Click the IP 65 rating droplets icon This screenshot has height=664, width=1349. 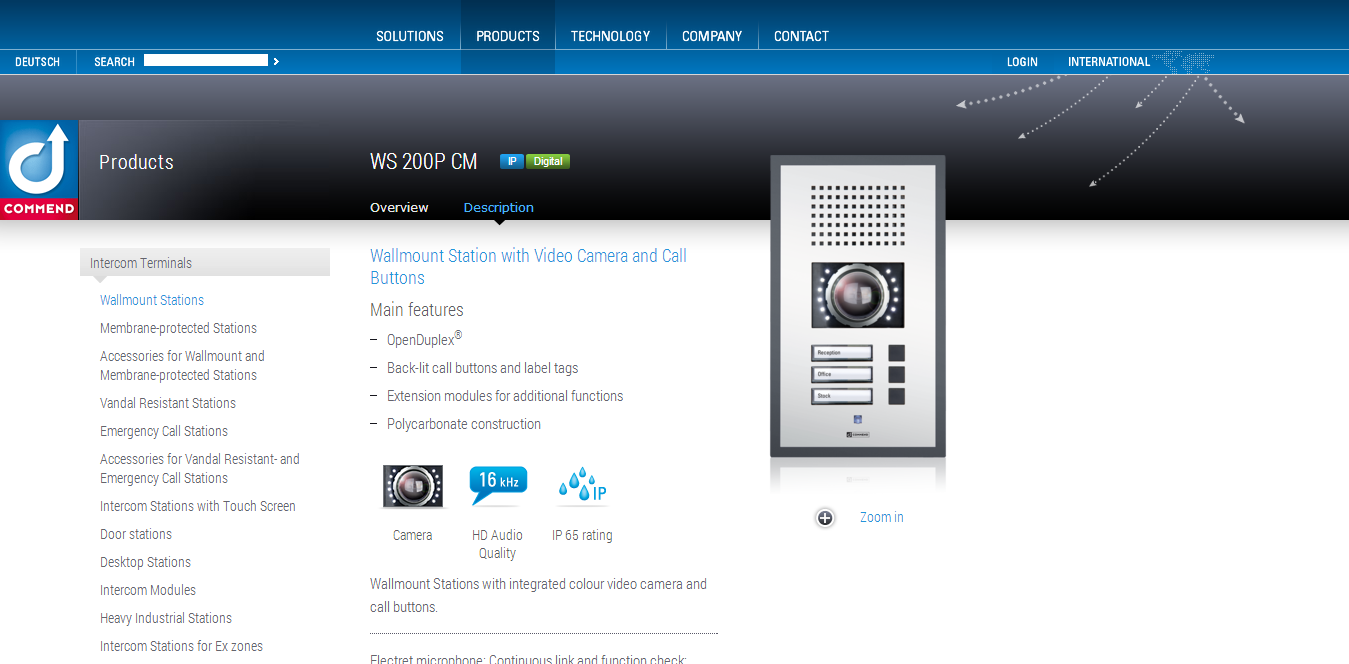coord(582,487)
